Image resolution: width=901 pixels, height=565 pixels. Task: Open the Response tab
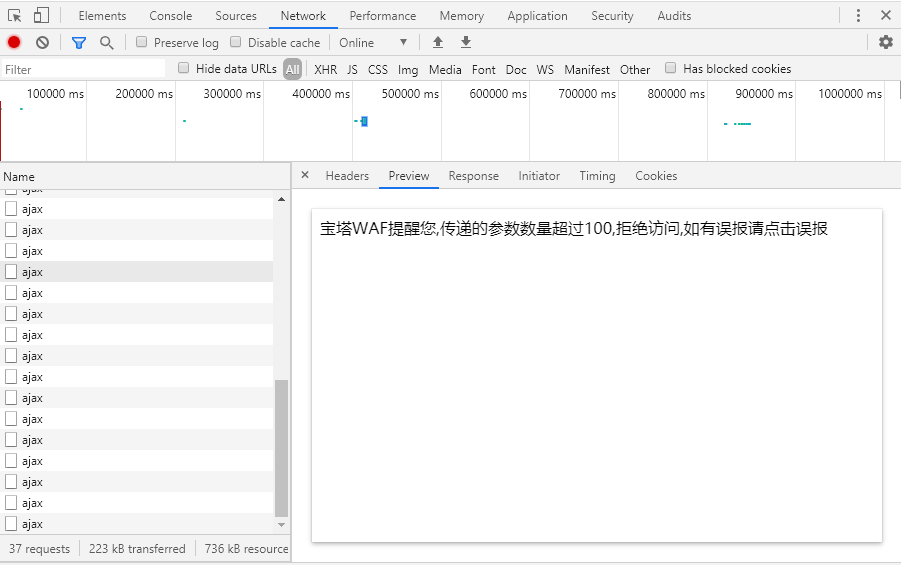[473, 176]
